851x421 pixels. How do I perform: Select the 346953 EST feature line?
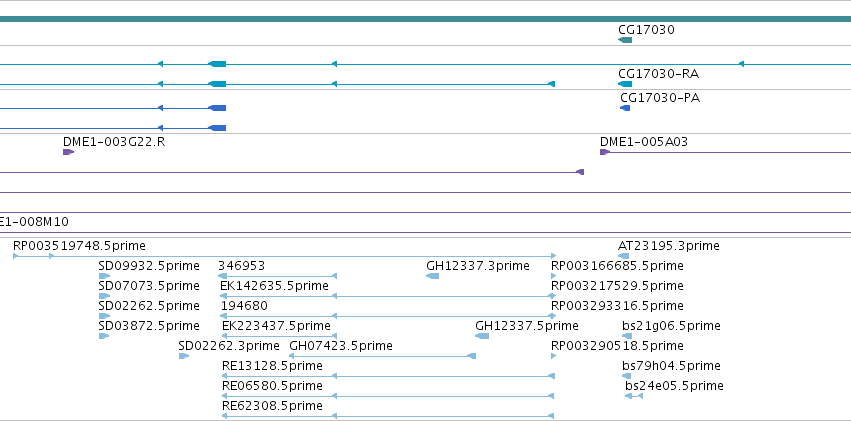pyautogui.click(x=277, y=276)
